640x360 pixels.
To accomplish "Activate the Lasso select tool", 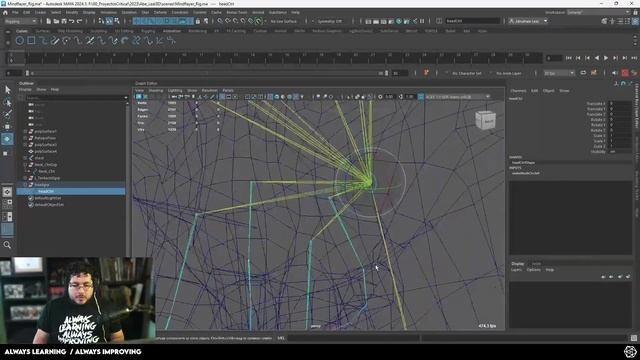I will tap(7, 102).
